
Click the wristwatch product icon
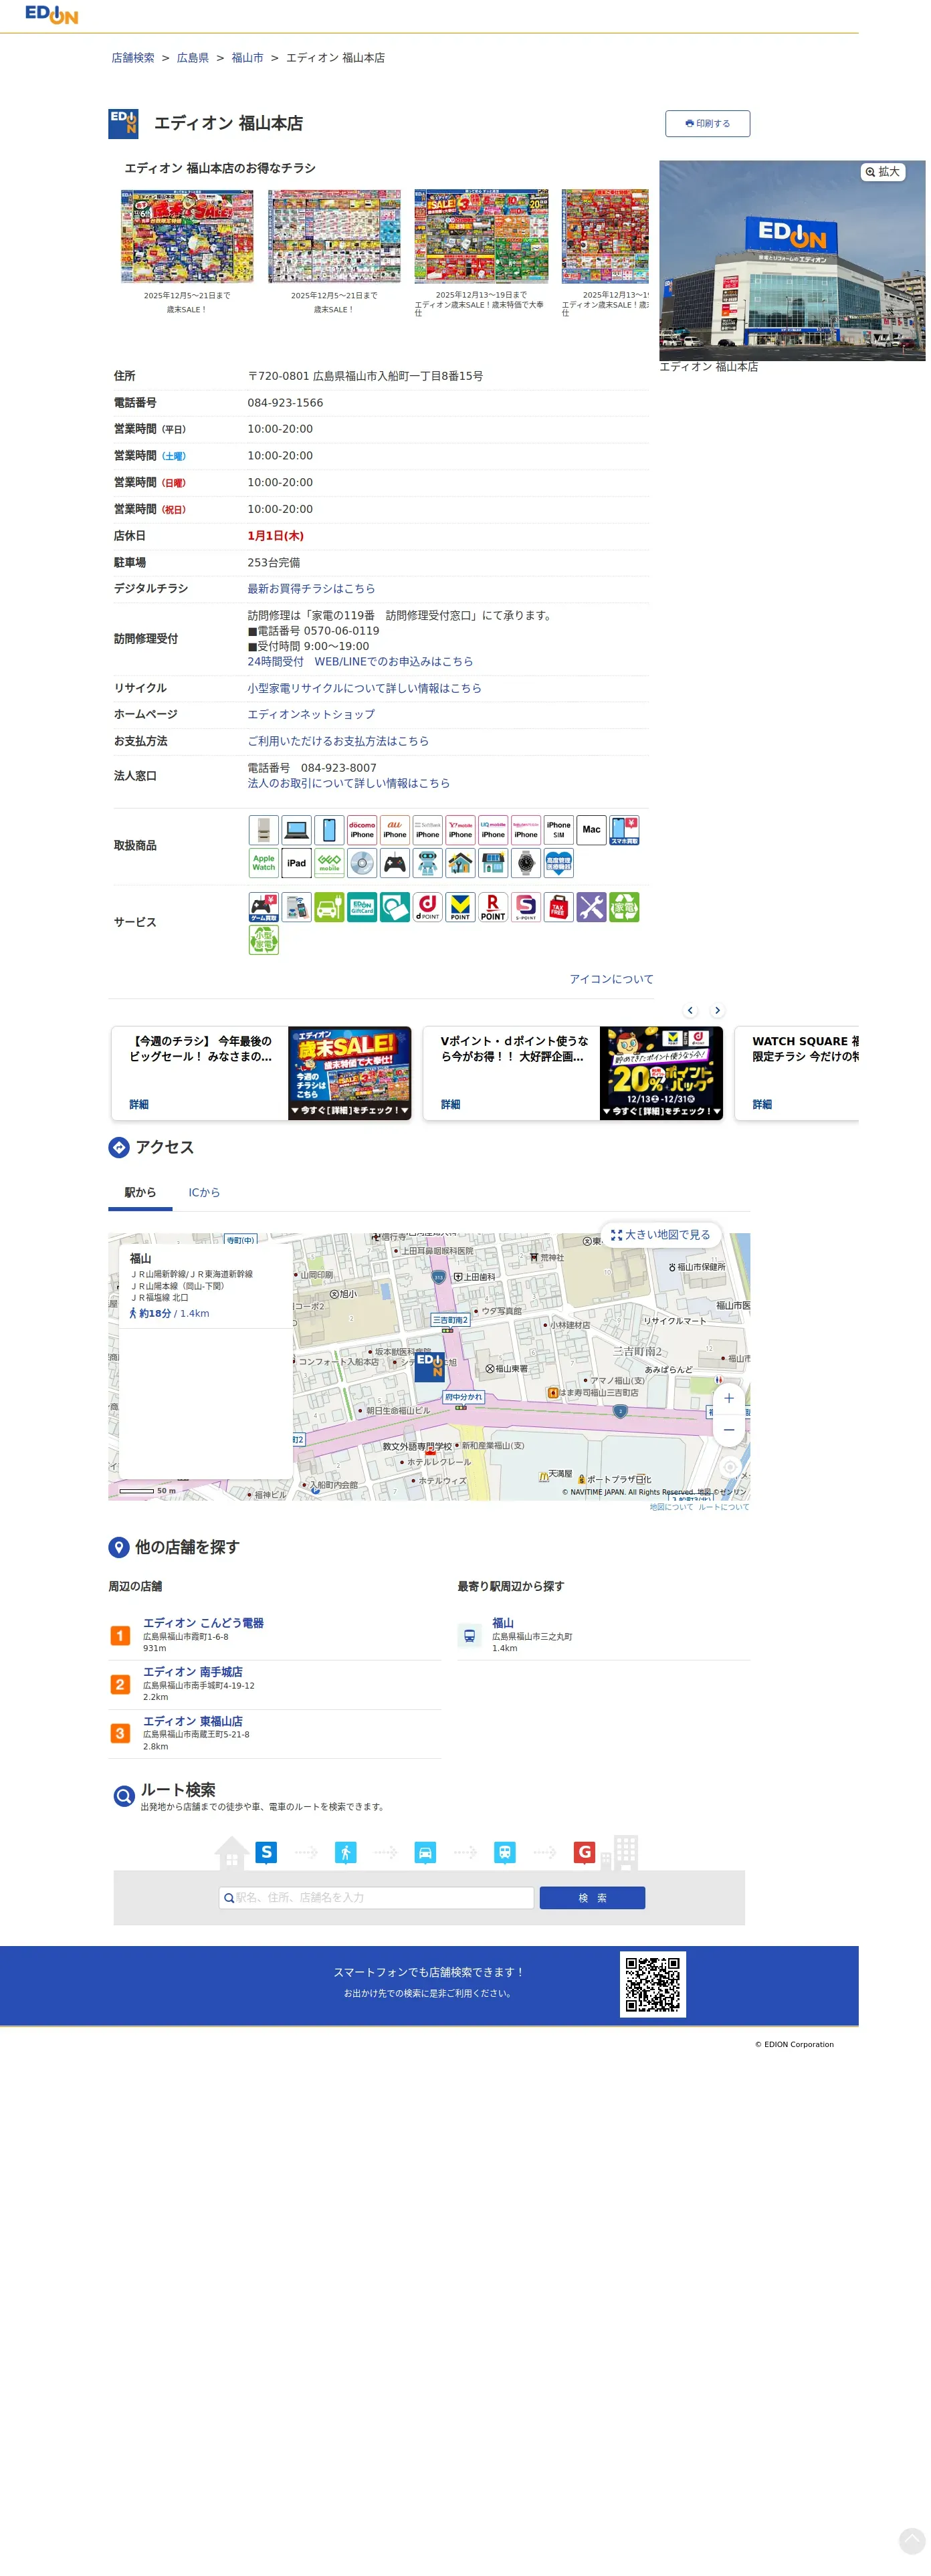[526, 862]
